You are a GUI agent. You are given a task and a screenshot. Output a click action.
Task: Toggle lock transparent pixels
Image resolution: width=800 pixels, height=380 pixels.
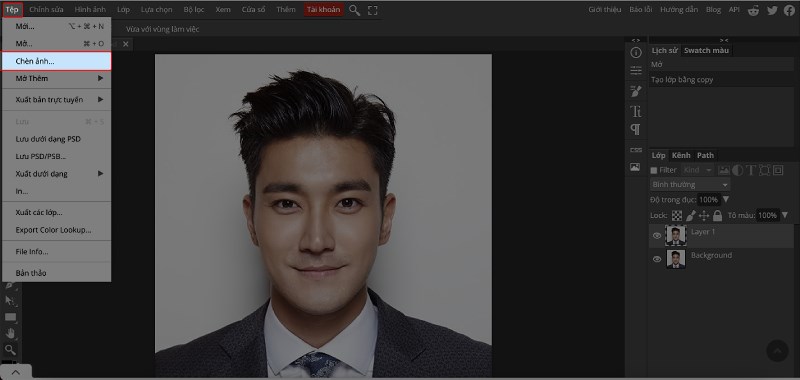[x=677, y=215]
